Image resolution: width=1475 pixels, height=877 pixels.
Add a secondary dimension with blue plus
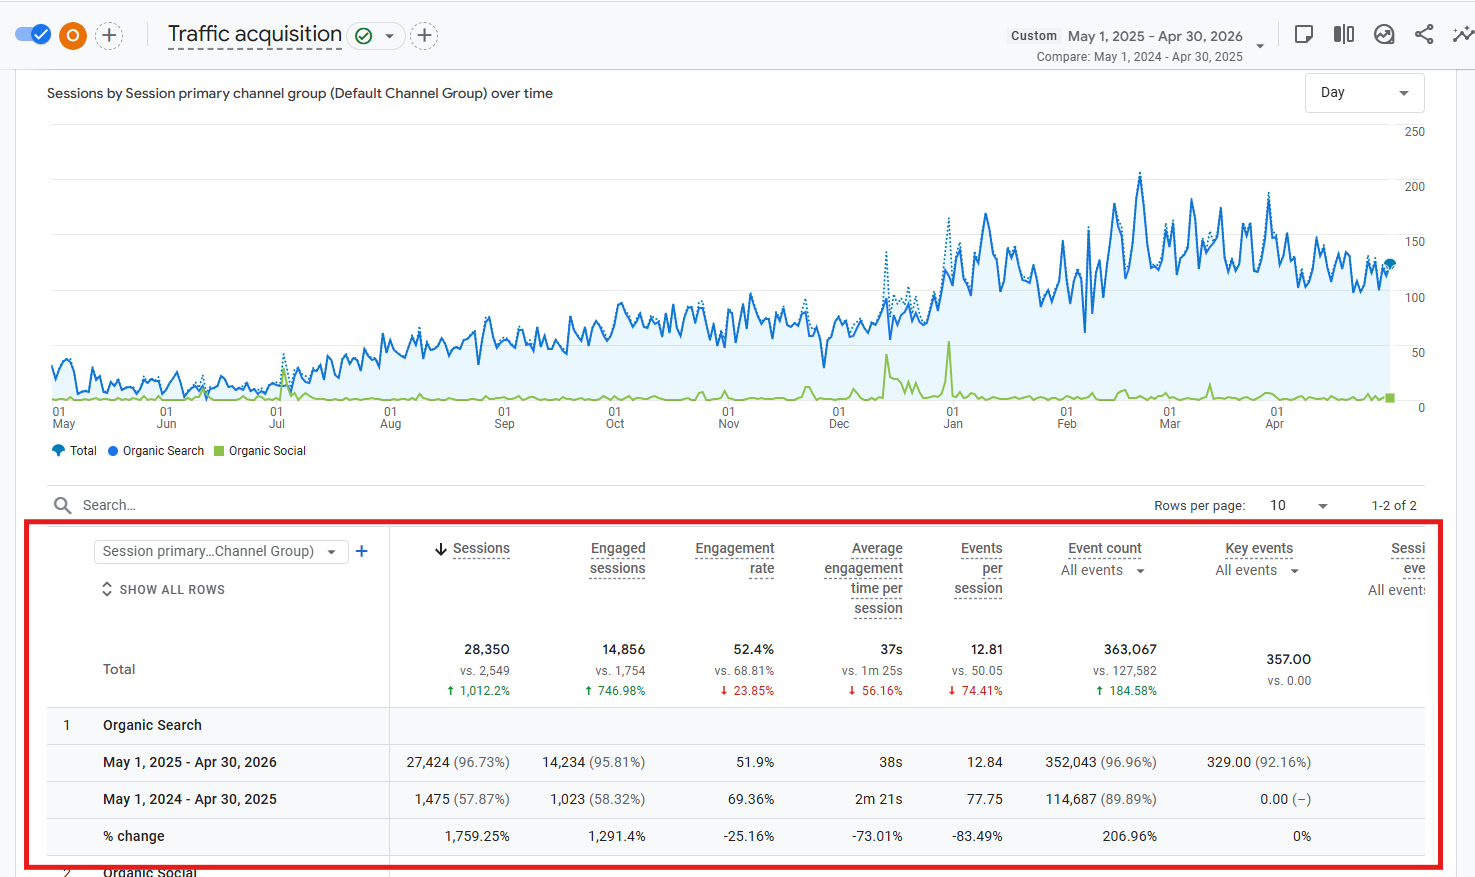[x=362, y=551]
